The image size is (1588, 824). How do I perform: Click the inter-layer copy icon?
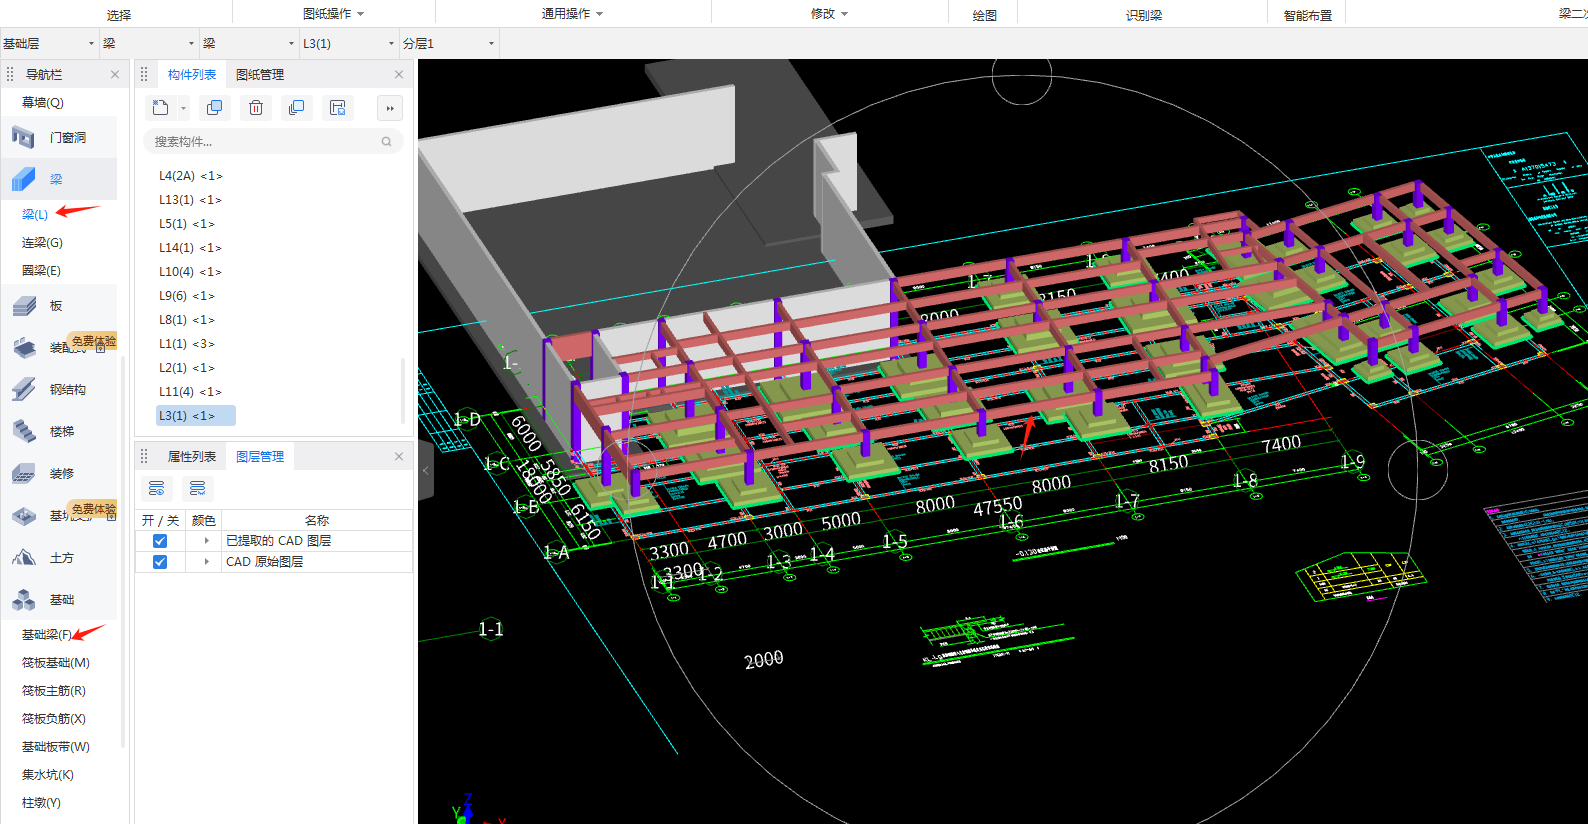pos(296,108)
